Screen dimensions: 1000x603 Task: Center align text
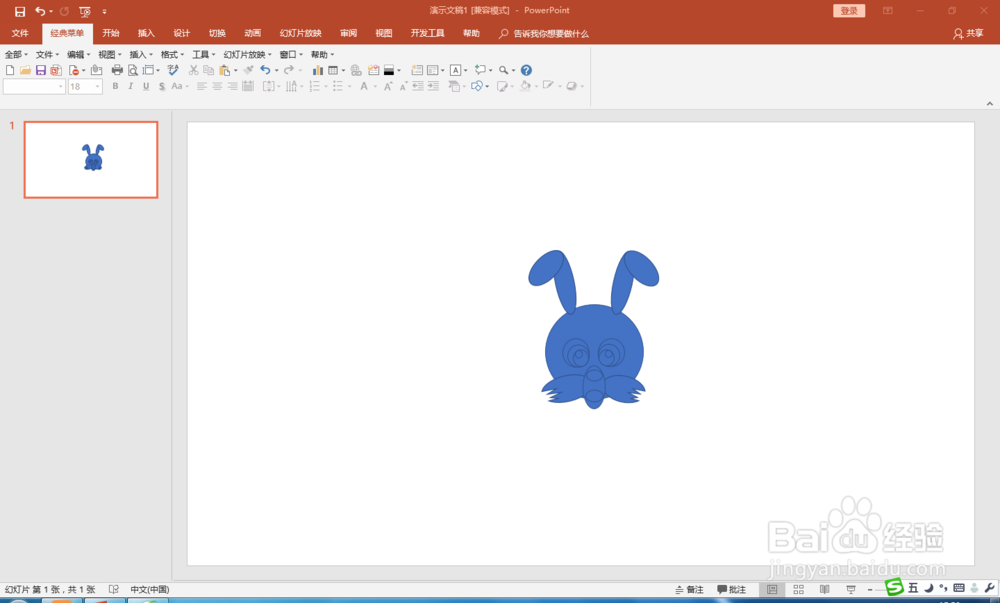click(217, 86)
